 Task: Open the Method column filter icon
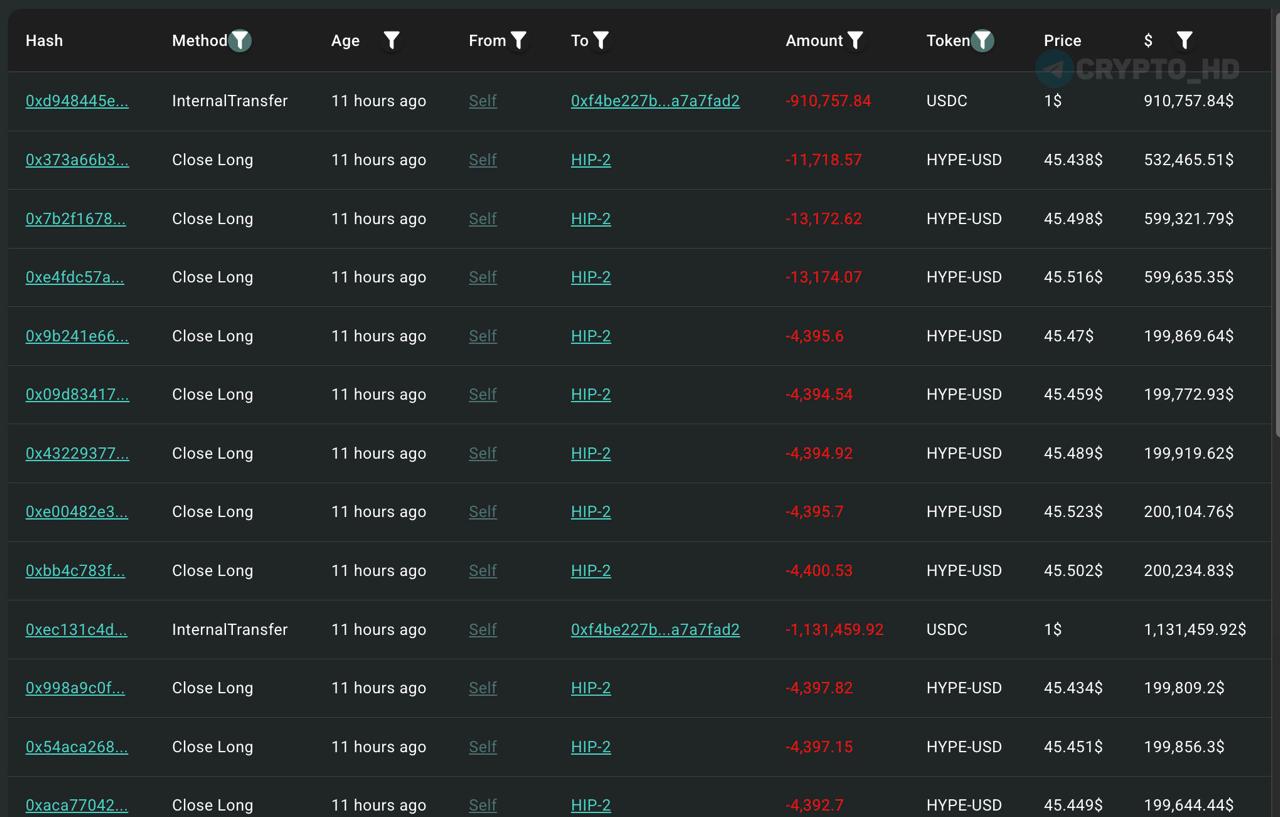(240, 41)
